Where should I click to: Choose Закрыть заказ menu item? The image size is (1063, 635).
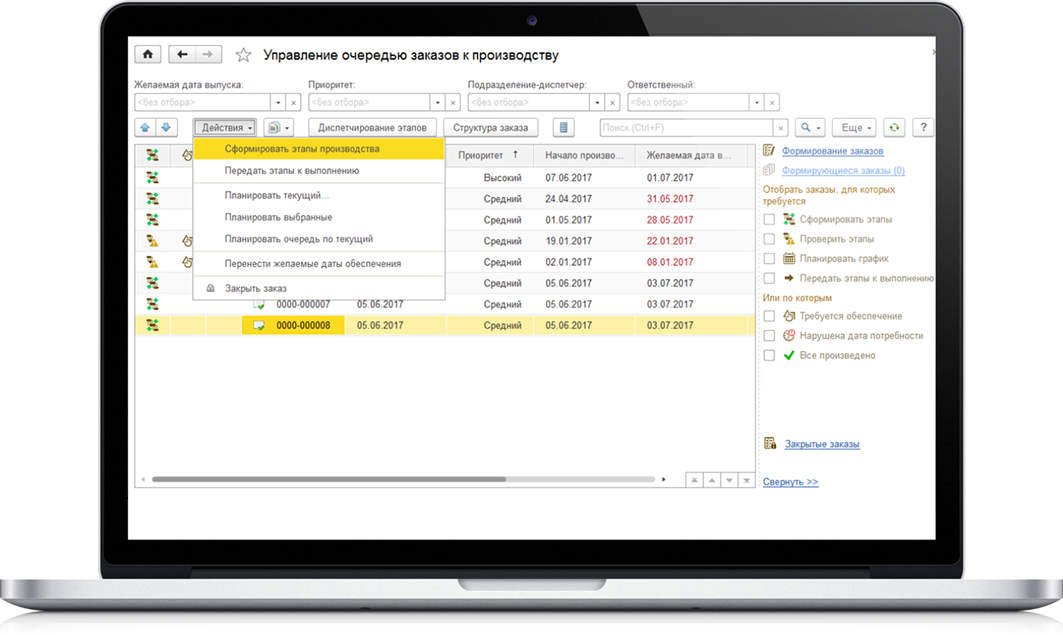click(x=319, y=288)
